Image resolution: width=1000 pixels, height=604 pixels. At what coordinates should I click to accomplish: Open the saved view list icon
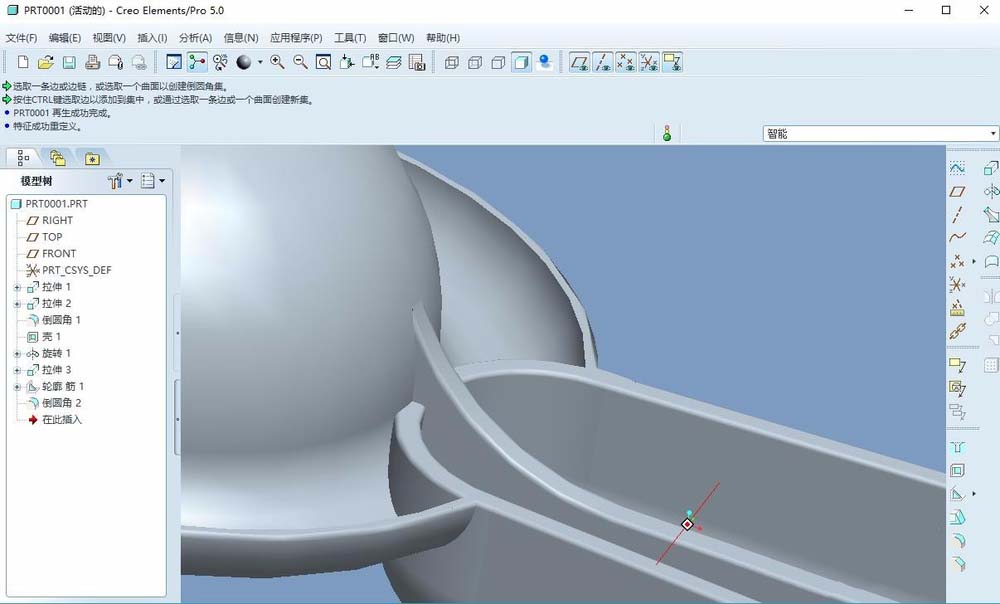pos(370,62)
